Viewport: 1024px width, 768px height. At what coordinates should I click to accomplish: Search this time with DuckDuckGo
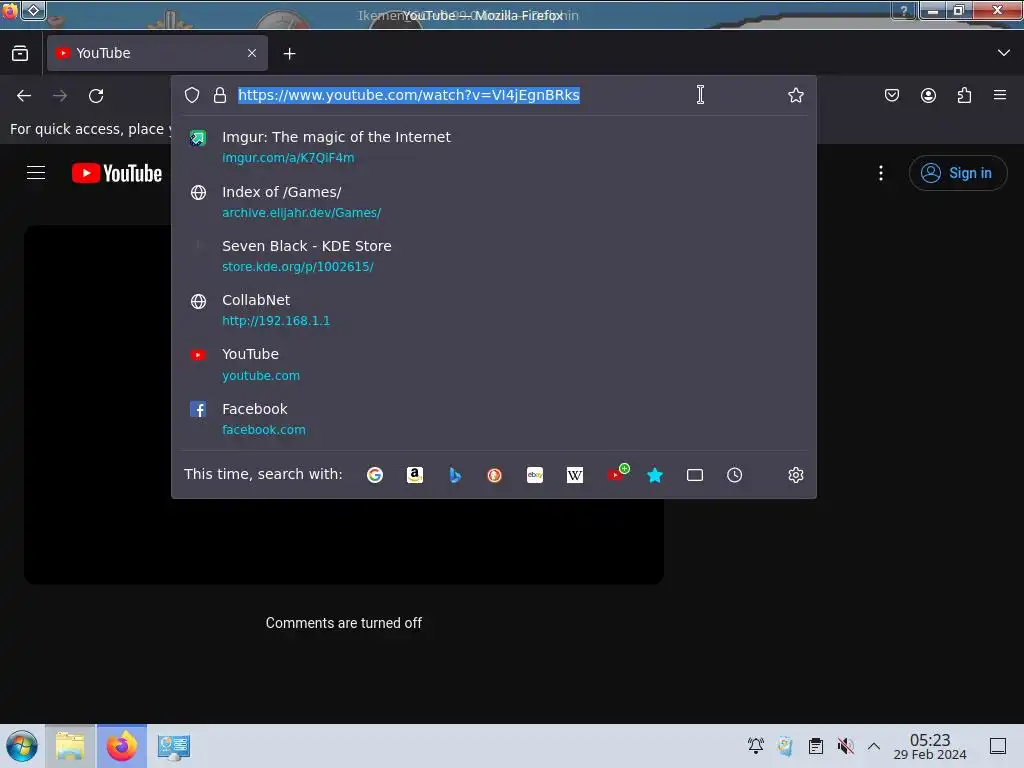(494, 475)
